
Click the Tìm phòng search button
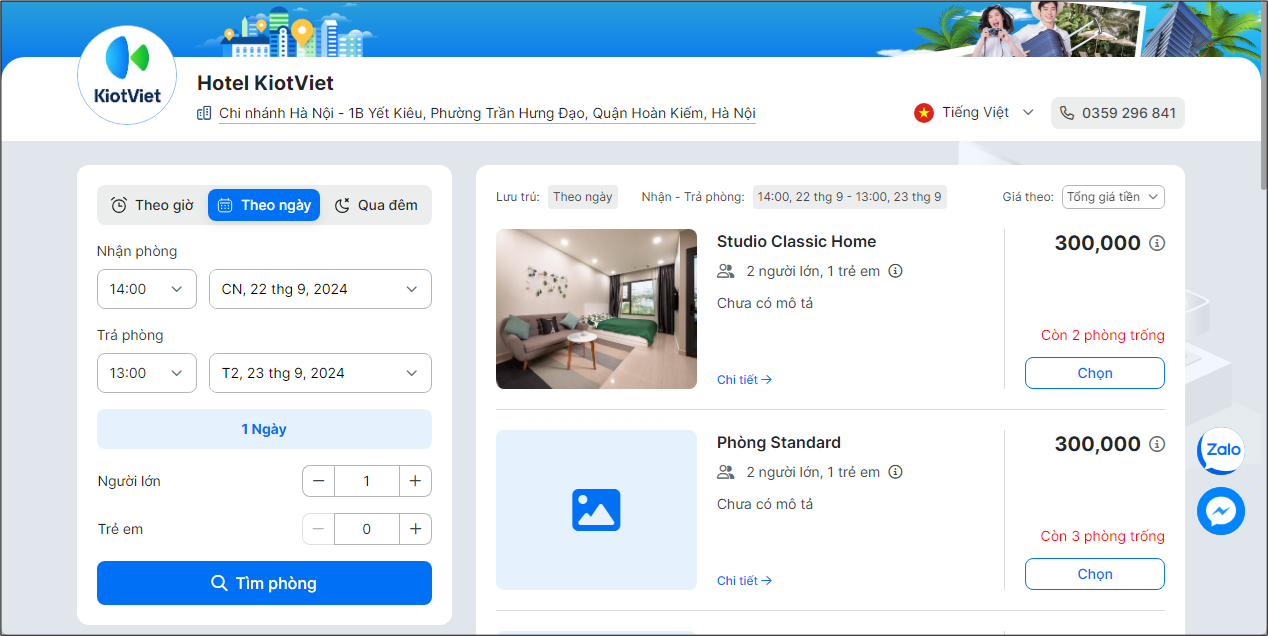pyautogui.click(x=264, y=583)
